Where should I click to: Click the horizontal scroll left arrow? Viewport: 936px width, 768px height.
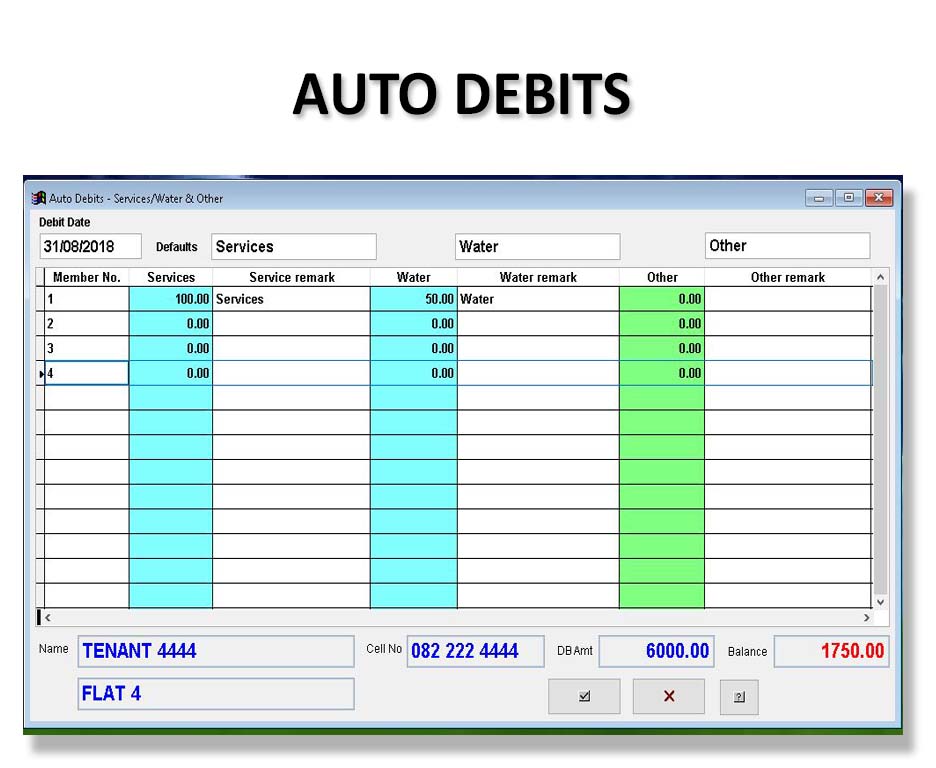[47, 618]
